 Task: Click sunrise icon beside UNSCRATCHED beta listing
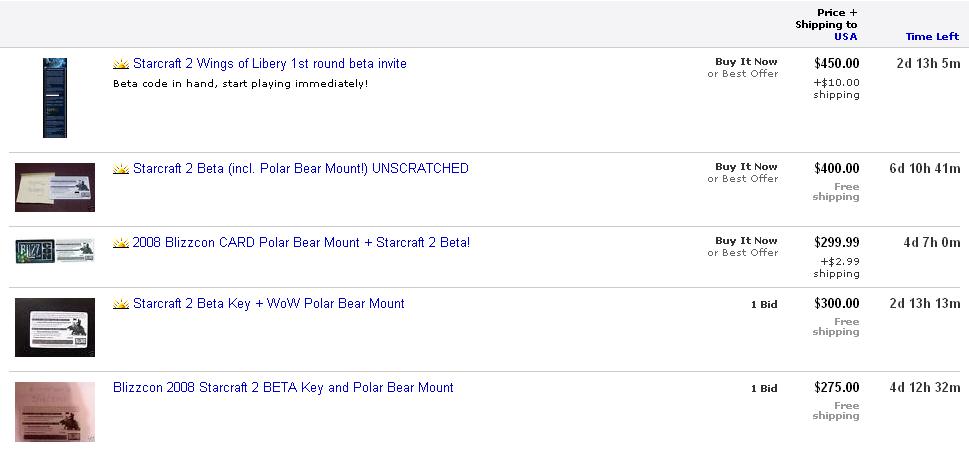point(121,169)
